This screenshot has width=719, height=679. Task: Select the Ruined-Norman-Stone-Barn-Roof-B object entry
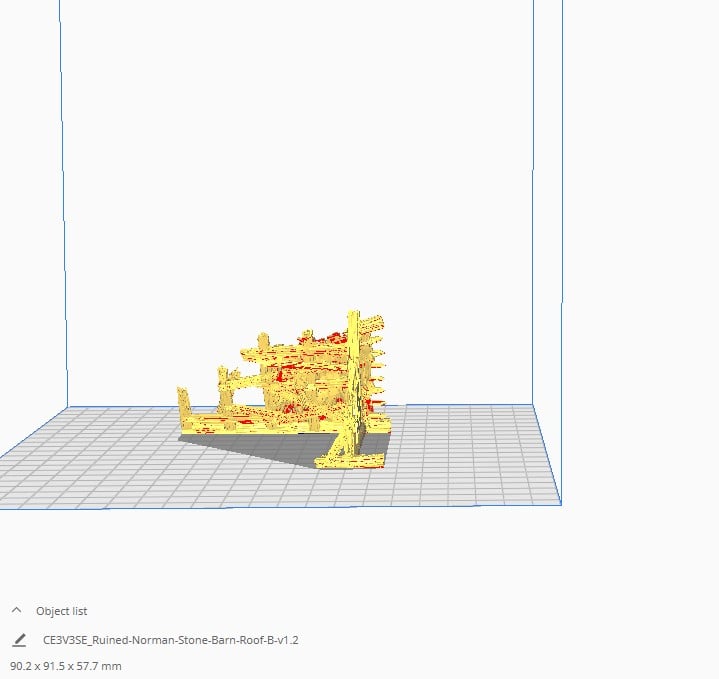[x=171, y=640]
